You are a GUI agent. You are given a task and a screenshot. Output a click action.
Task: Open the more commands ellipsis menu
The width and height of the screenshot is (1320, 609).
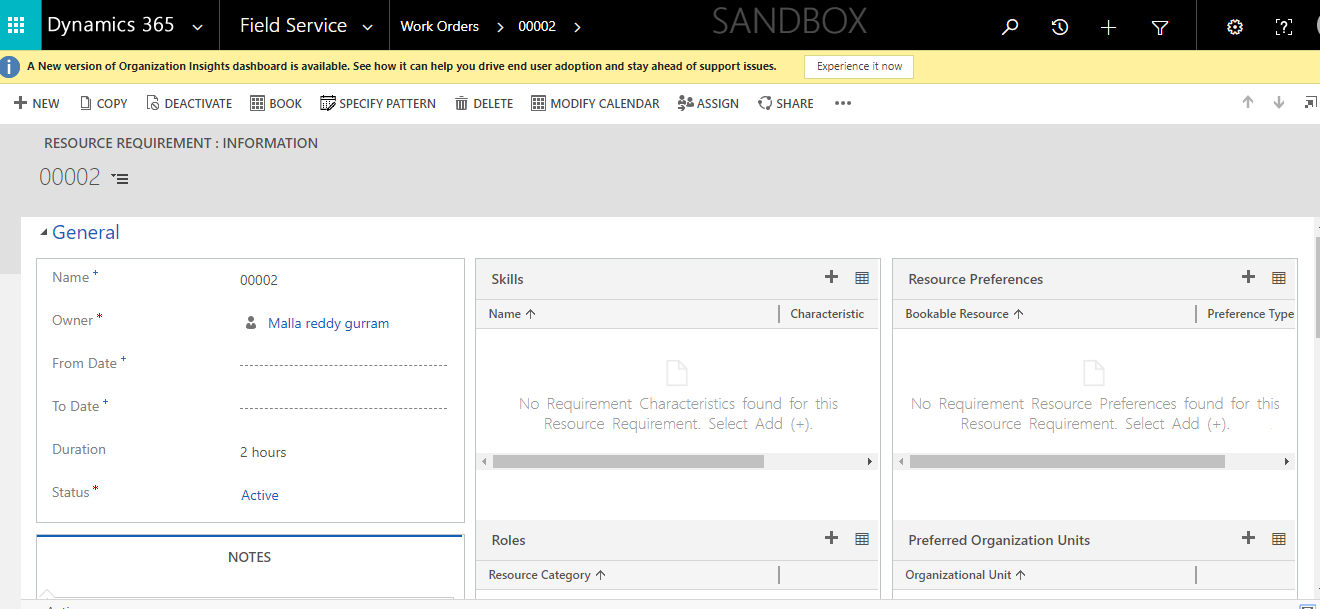click(843, 103)
